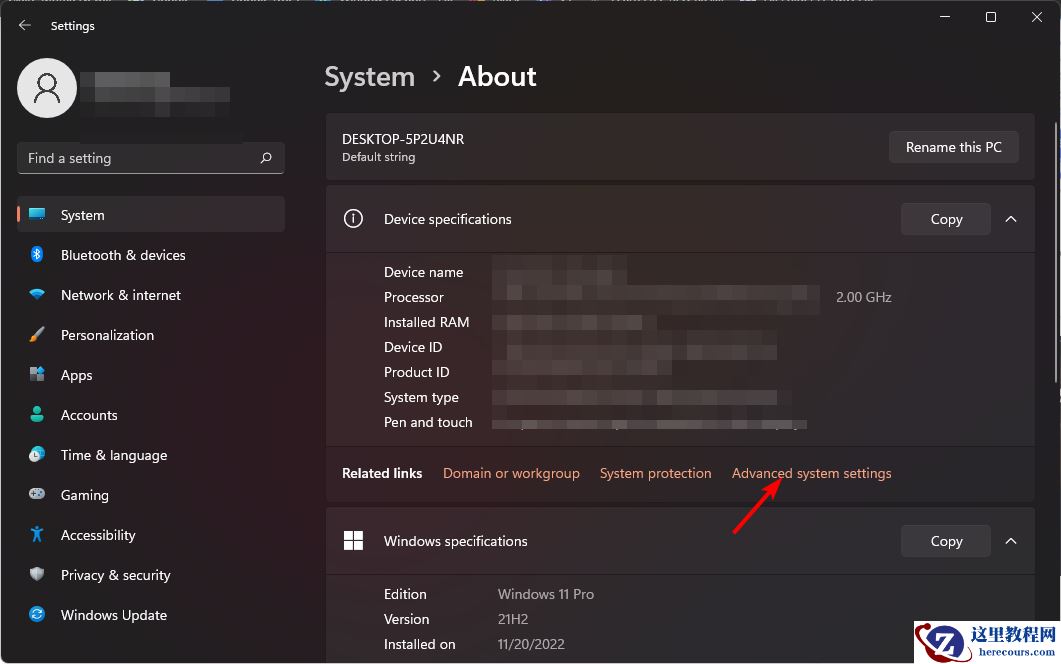Open Accessibility settings
The width and height of the screenshot is (1061, 664).
95,535
